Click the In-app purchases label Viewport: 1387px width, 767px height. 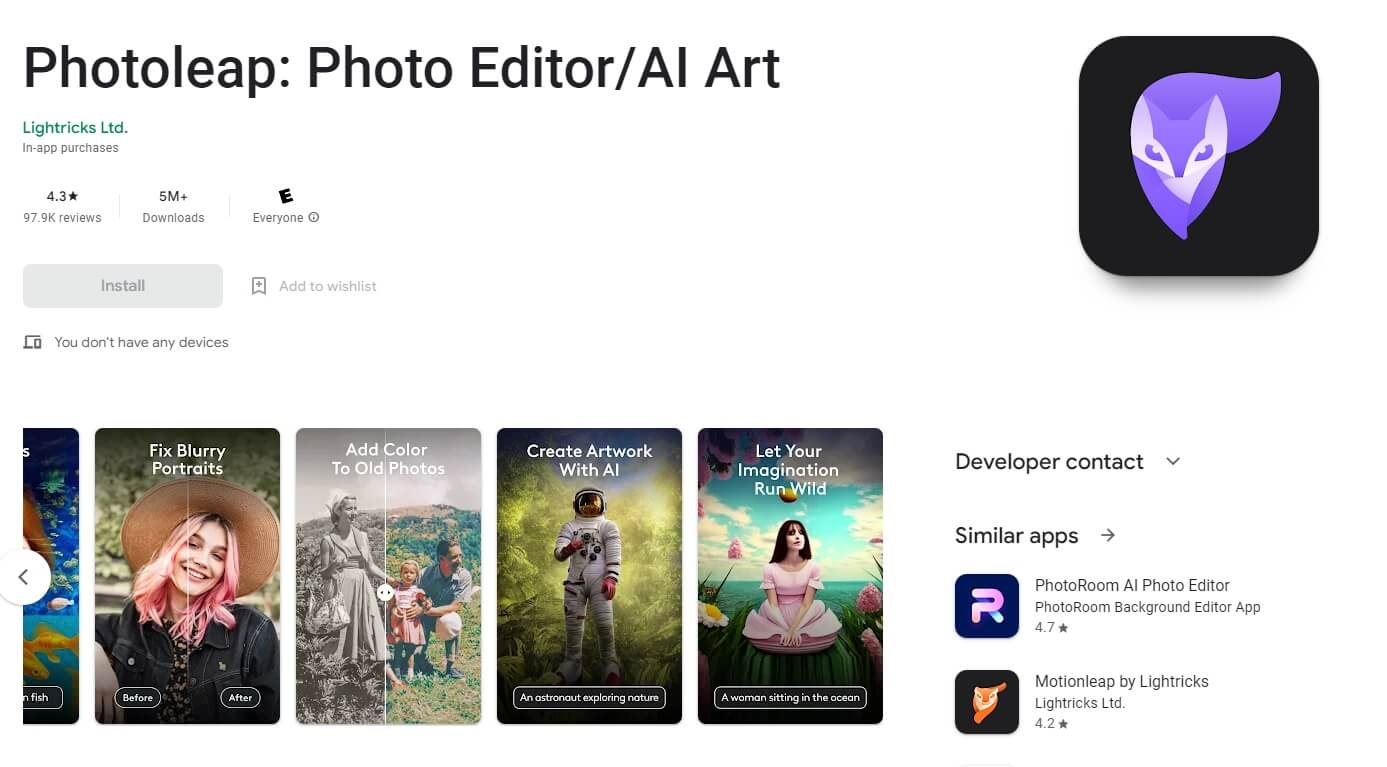(71, 148)
